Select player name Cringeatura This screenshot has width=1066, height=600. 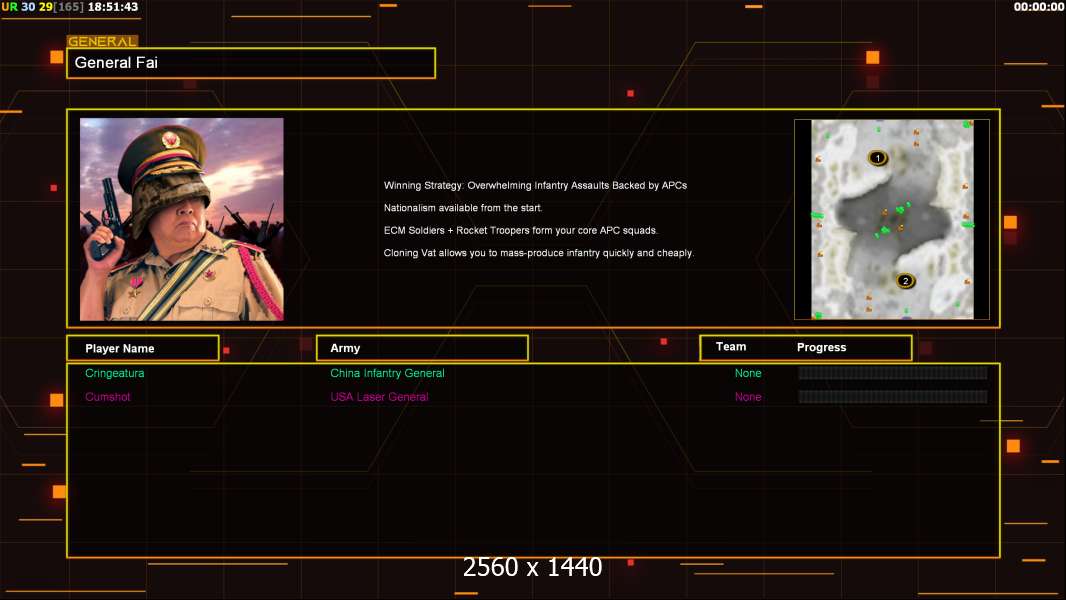114,373
